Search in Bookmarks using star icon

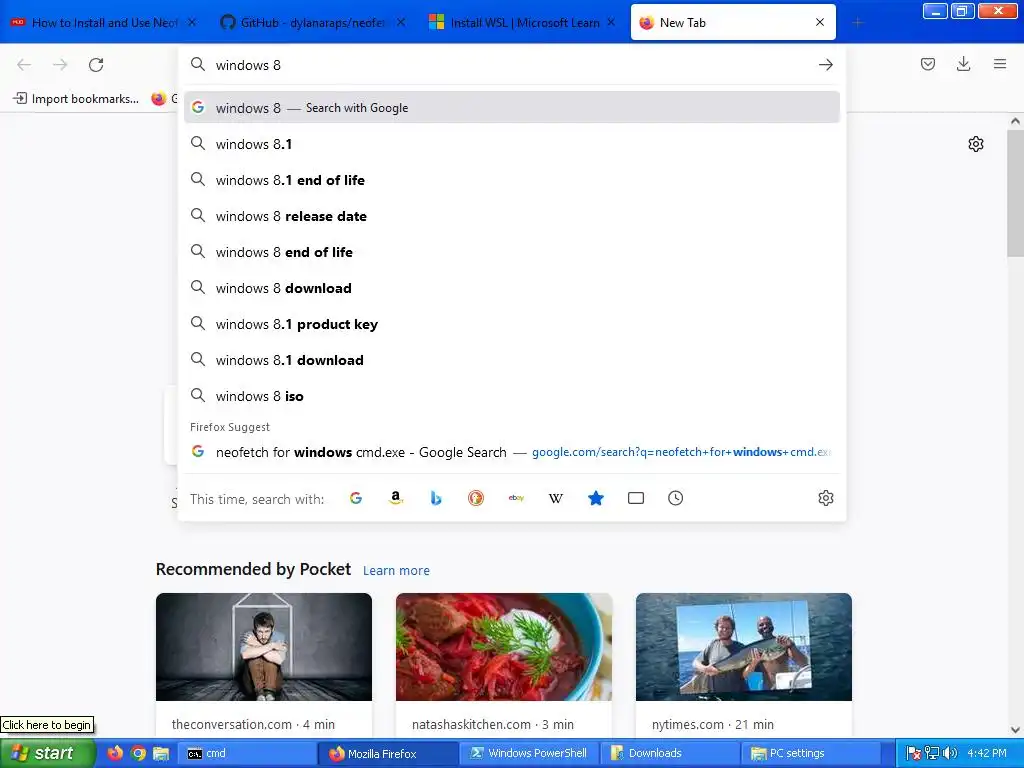coord(596,498)
